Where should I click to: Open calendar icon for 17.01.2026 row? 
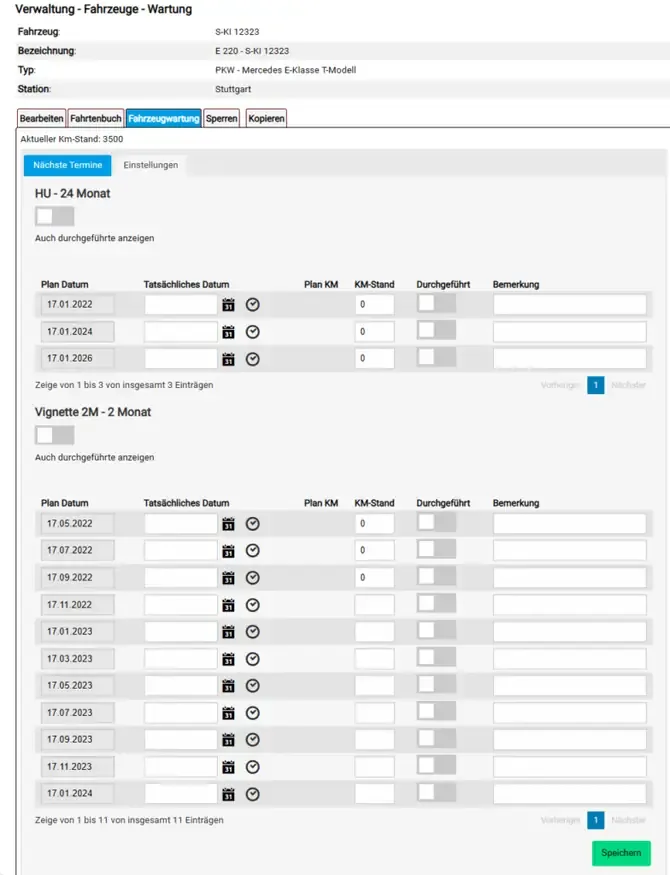click(x=228, y=359)
